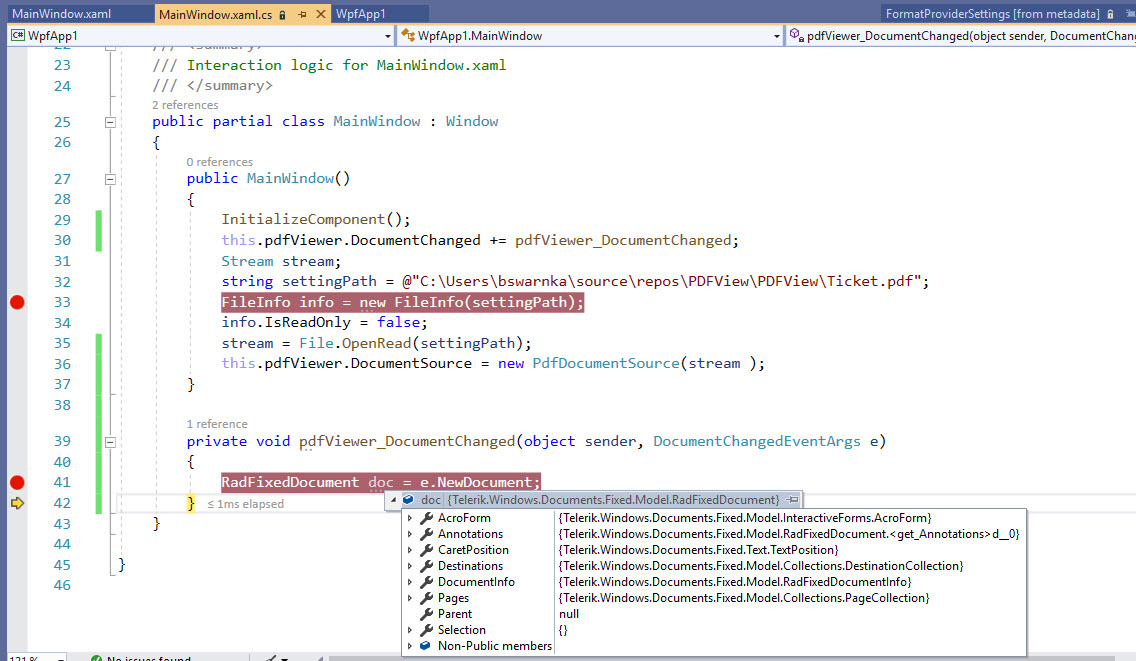Click lock icon on MainWindow.xaml.cs tab

click(283, 14)
